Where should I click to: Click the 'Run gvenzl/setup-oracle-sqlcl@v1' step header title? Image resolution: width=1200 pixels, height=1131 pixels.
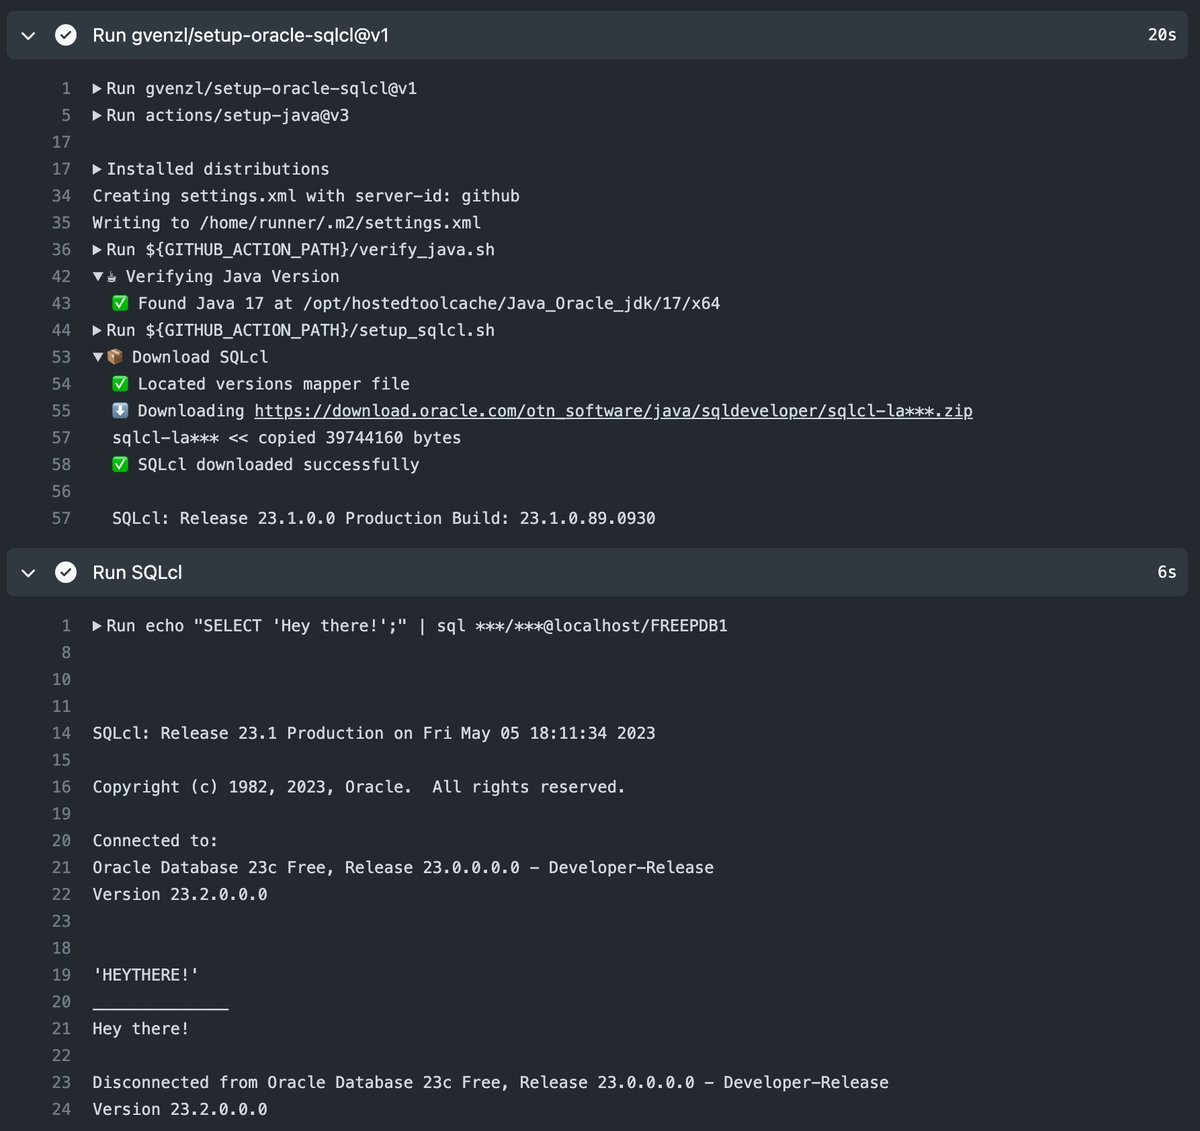(x=241, y=36)
